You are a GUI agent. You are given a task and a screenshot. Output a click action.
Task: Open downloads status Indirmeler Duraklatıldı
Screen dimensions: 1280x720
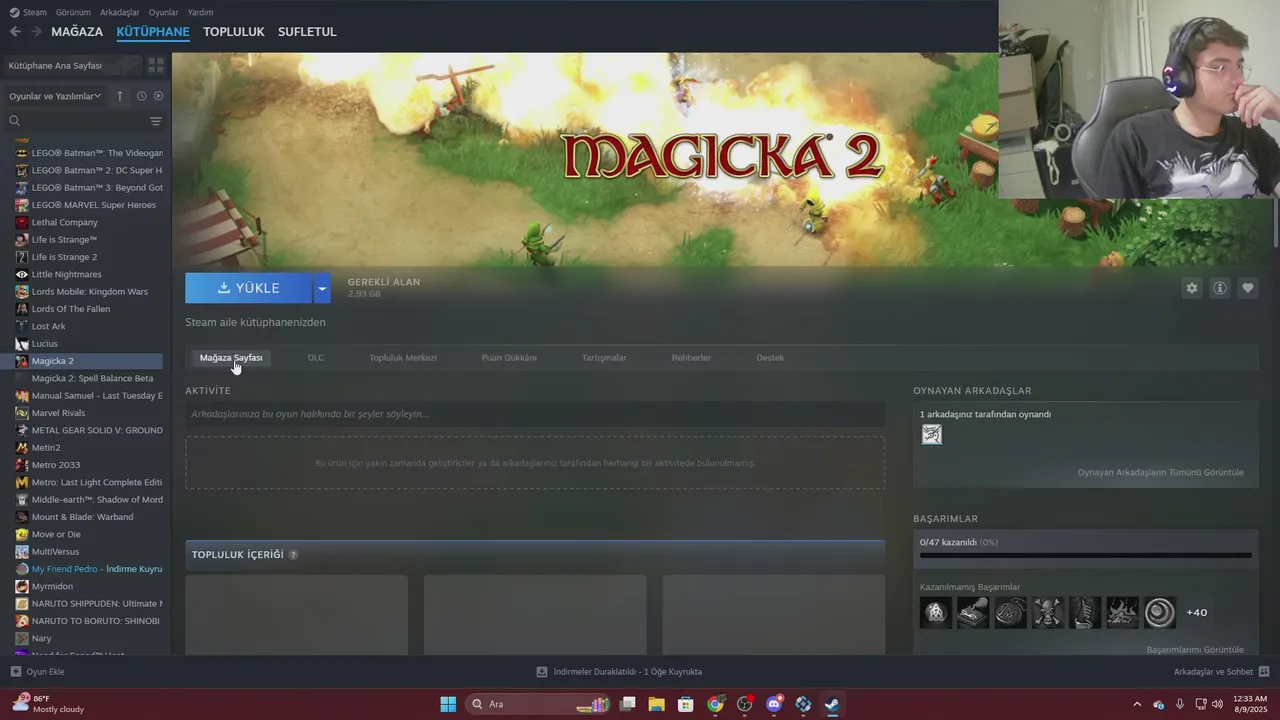point(619,672)
